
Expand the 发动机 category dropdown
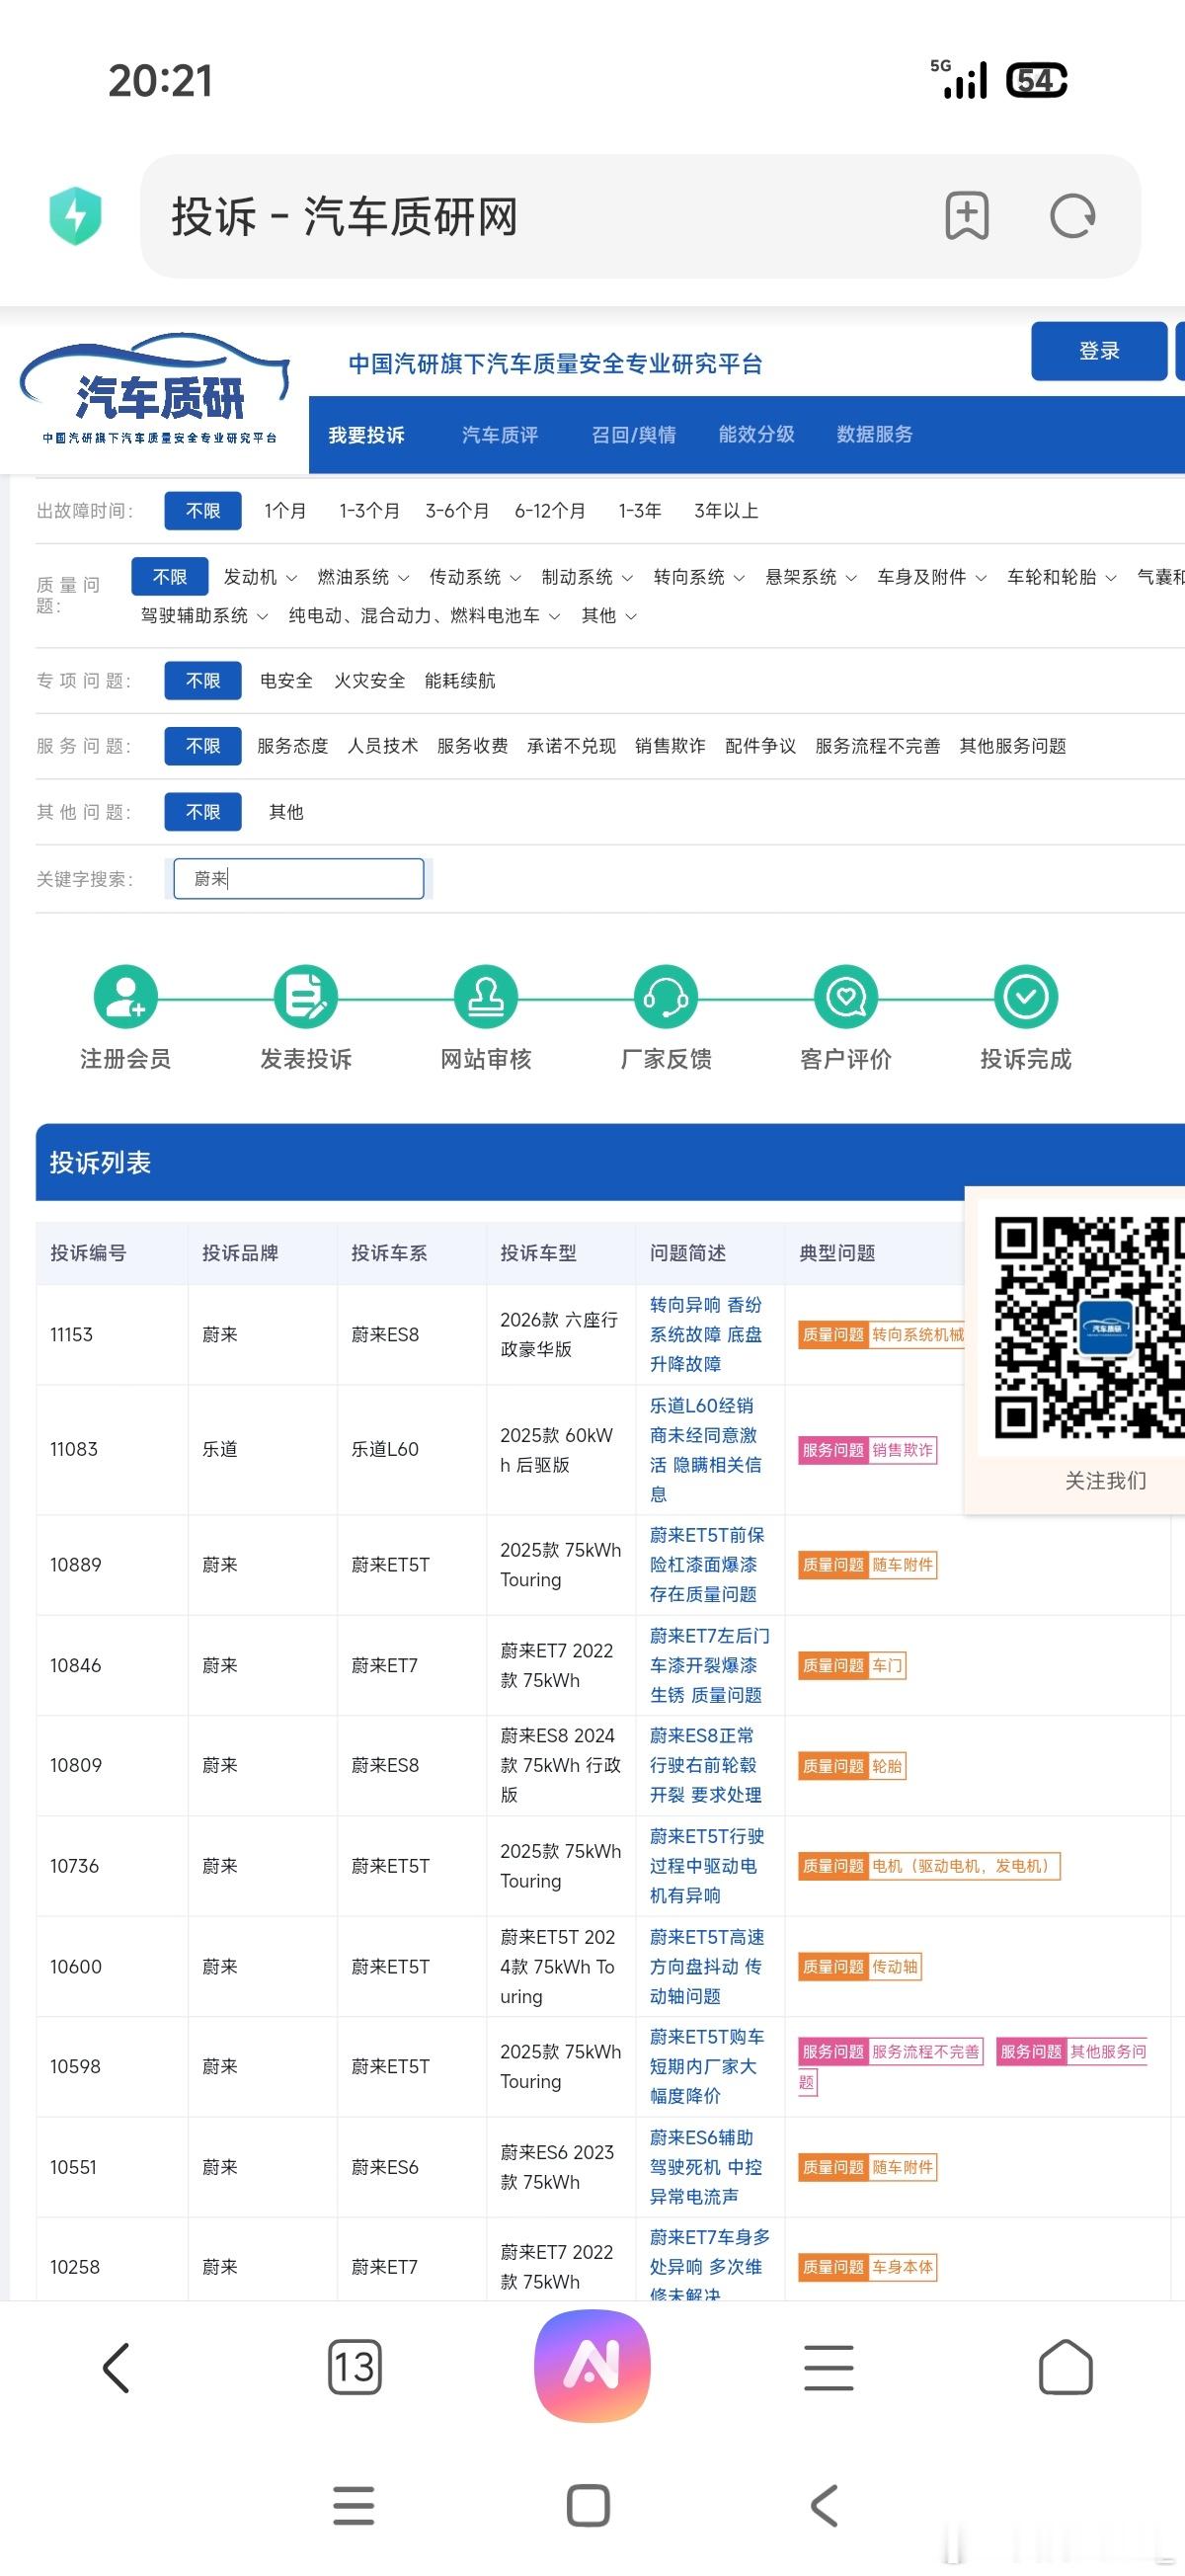coord(260,577)
